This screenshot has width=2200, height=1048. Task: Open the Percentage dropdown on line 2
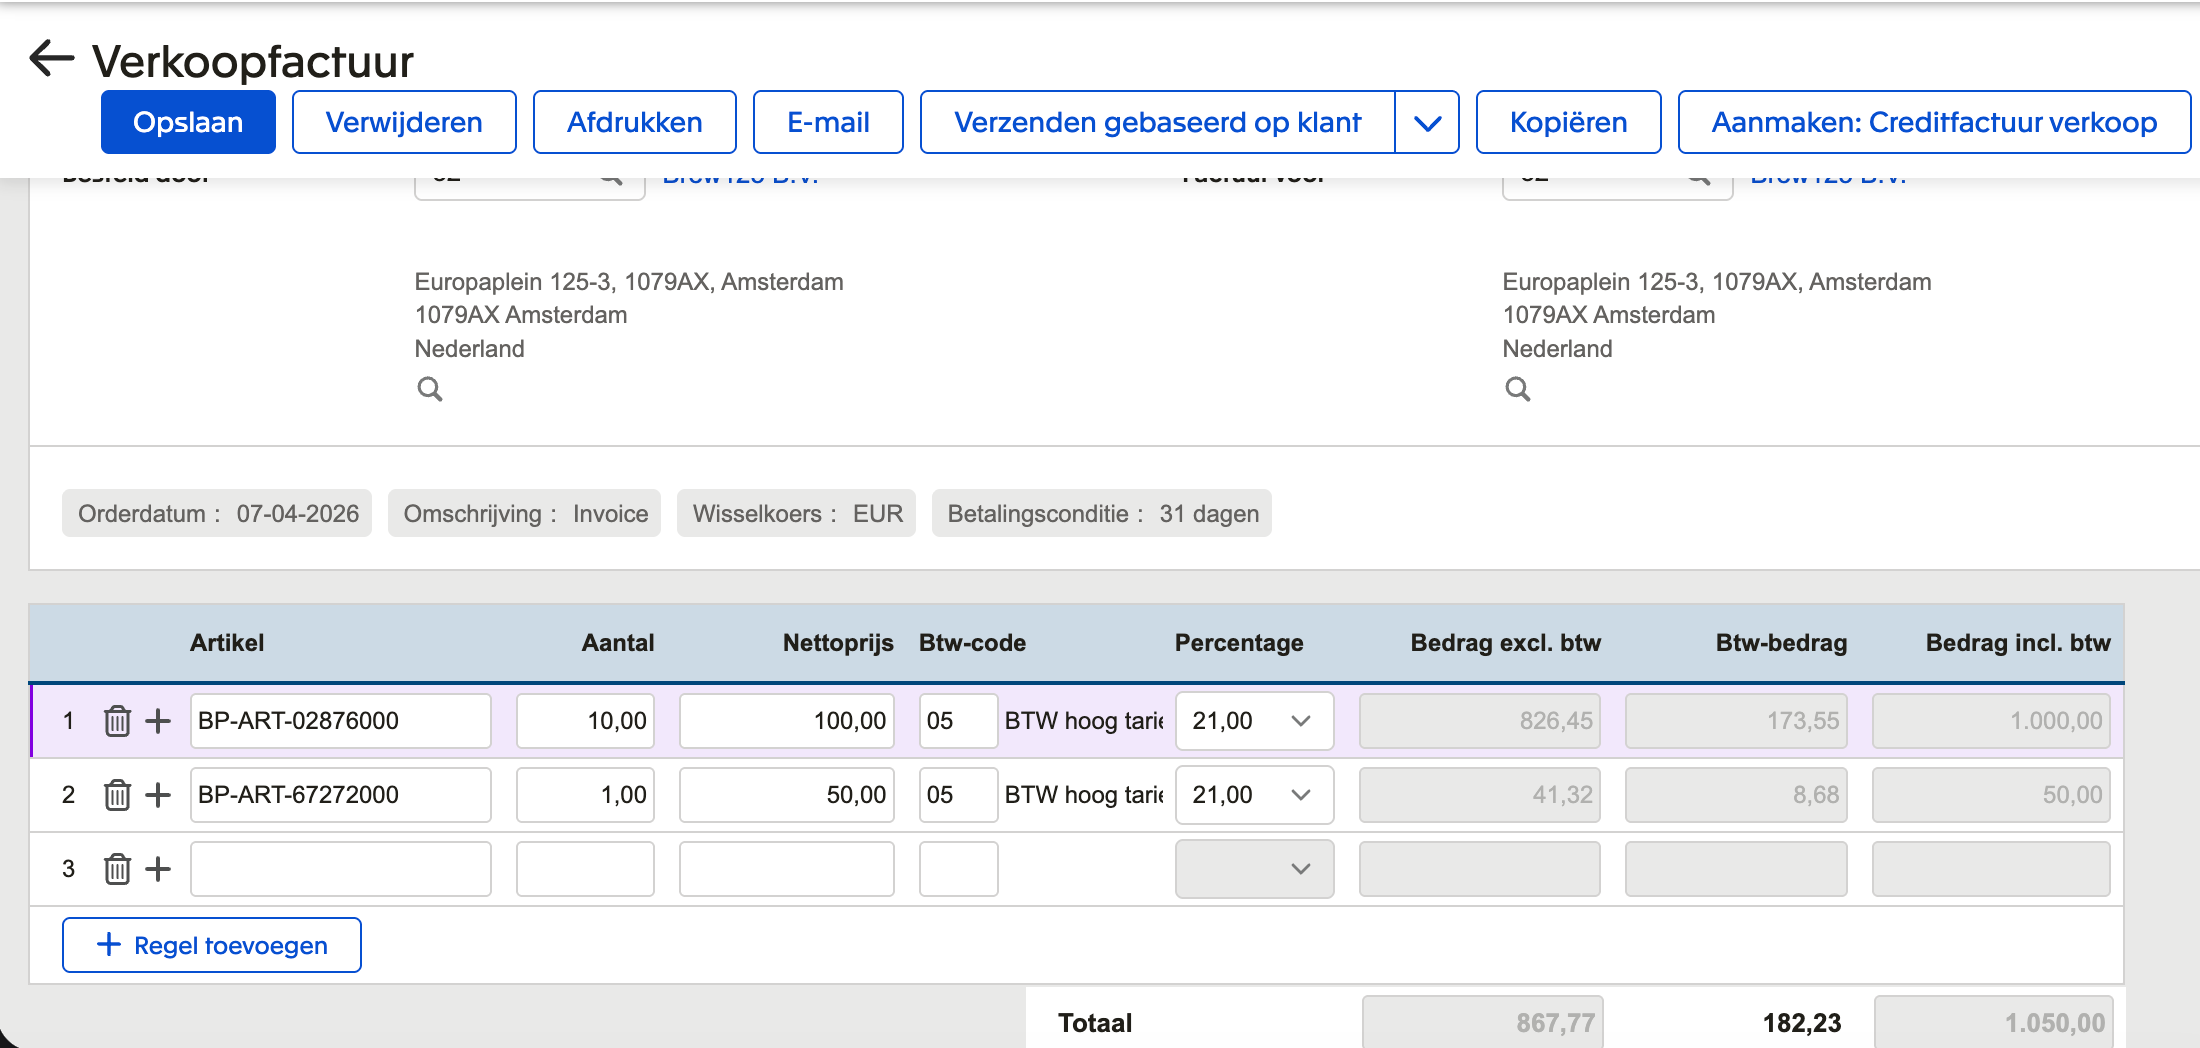[x=1254, y=794]
